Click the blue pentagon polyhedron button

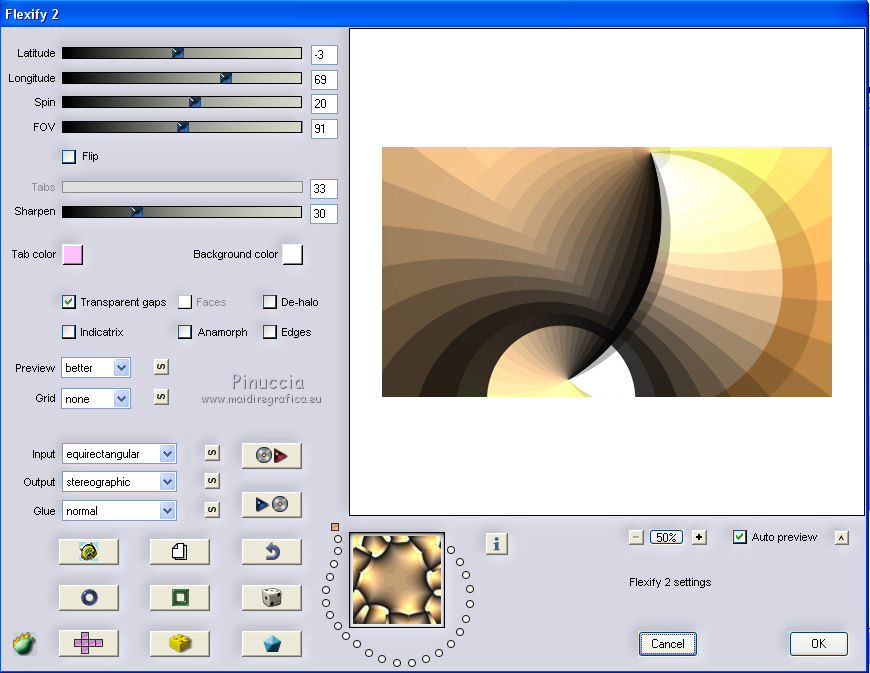271,643
